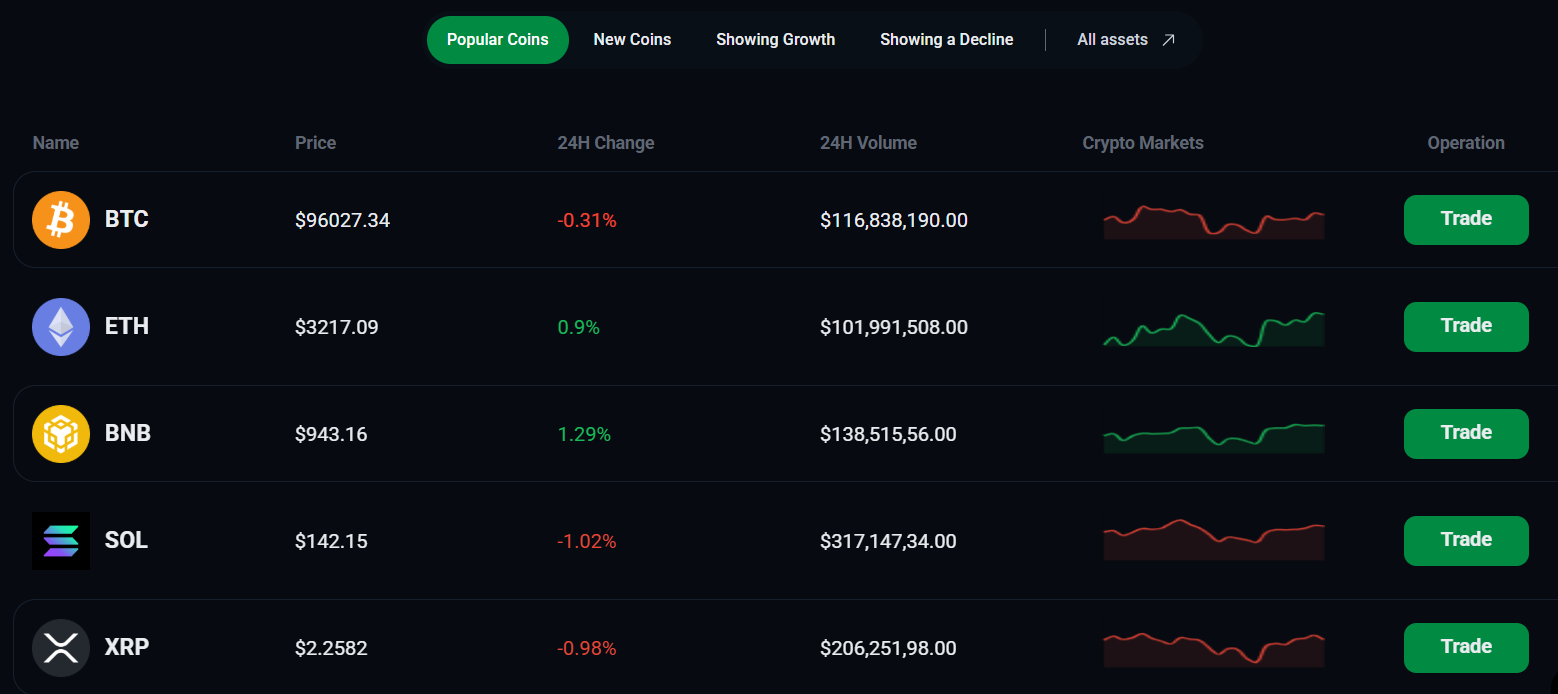
Task: Select the Solana coin icon
Action: tap(60, 540)
